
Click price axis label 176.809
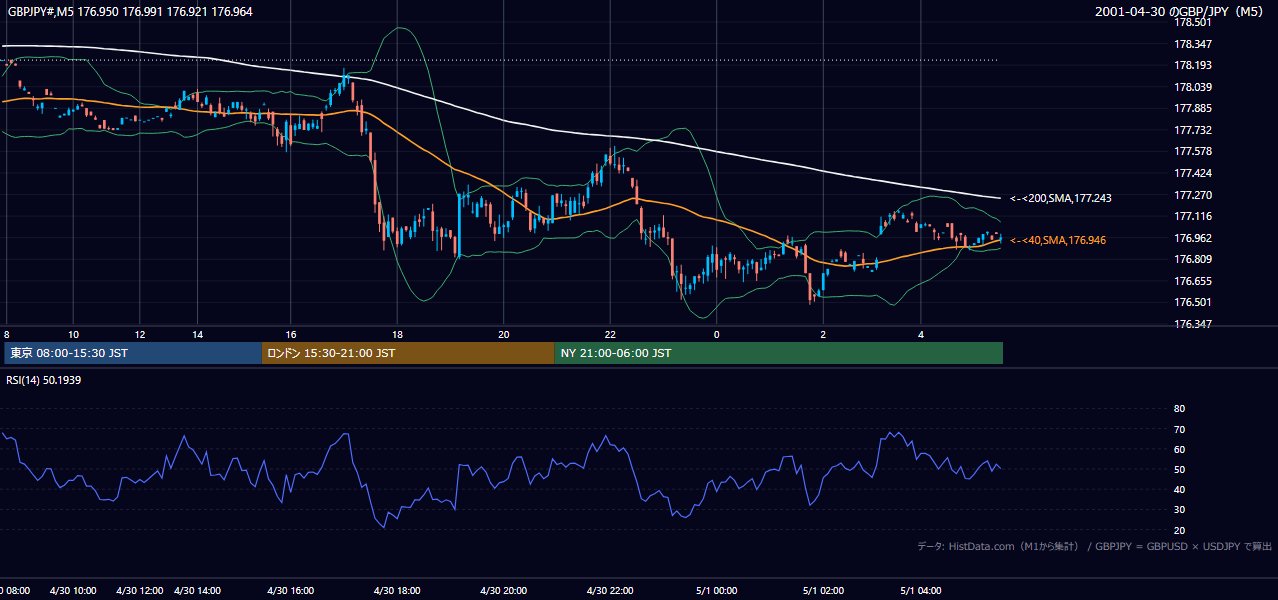coord(1192,259)
